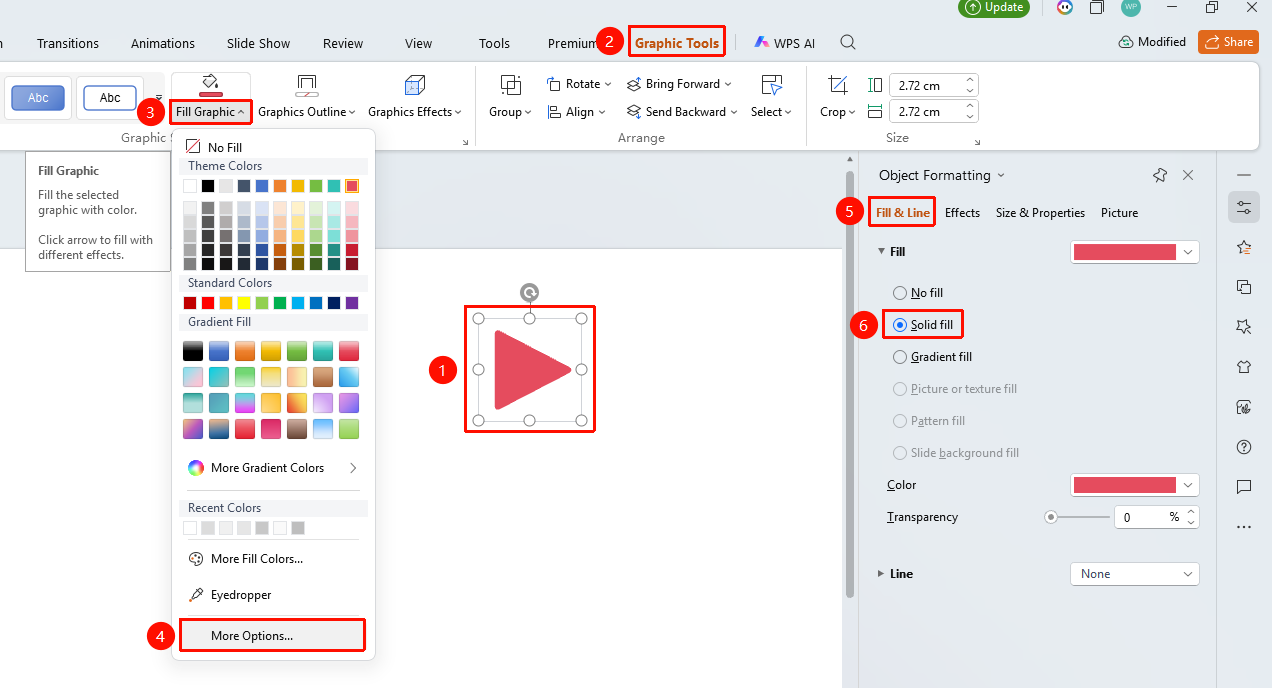Viewport: 1272px width, 688px height.
Task: Open More Gradient Colors submenu
Action: [272, 468]
